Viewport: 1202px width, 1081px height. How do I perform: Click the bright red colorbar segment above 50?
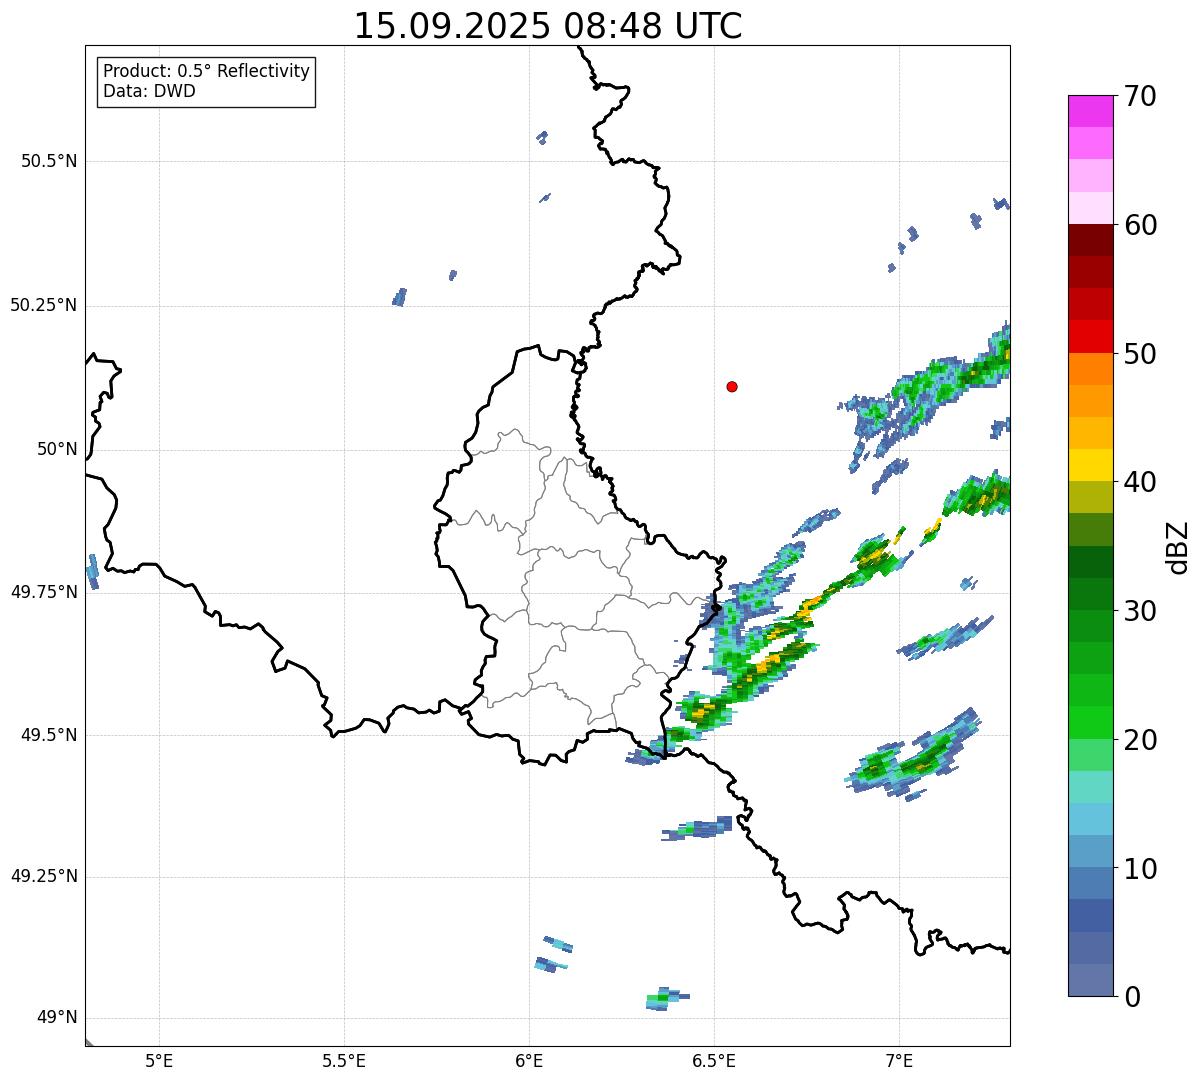click(x=1090, y=337)
